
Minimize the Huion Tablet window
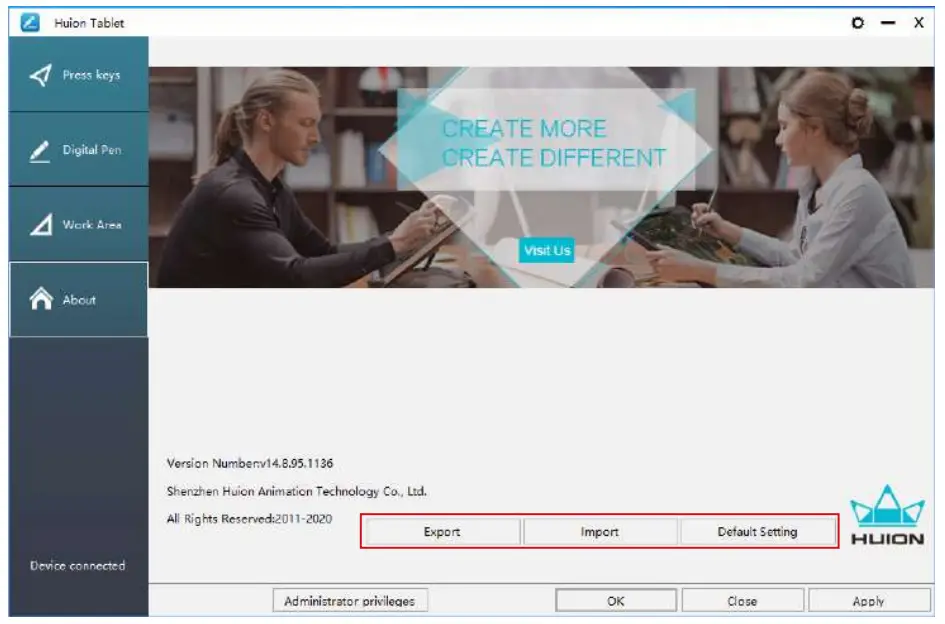pyautogui.click(x=888, y=23)
